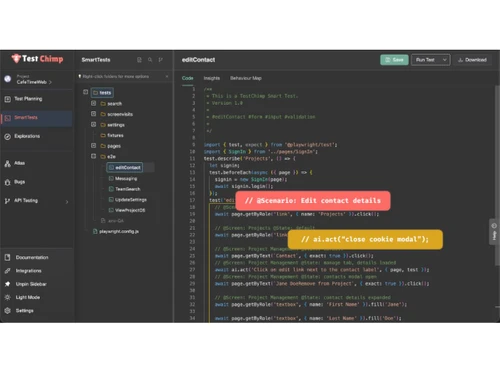Viewport: 500px width, 375px height.
Task: Click the Documentation book icon
Action: pos(7,257)
